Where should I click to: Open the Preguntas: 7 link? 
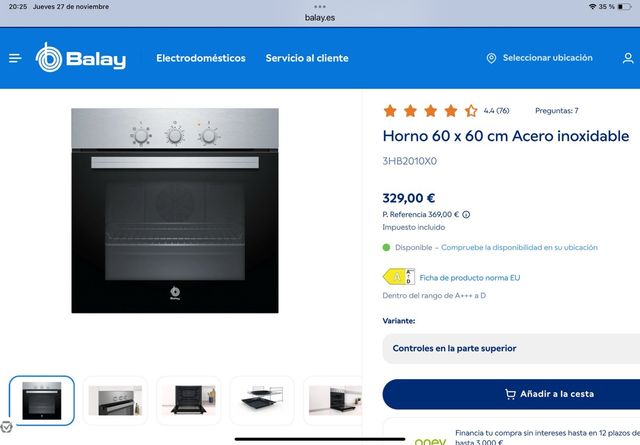click(x=557, y=111)
